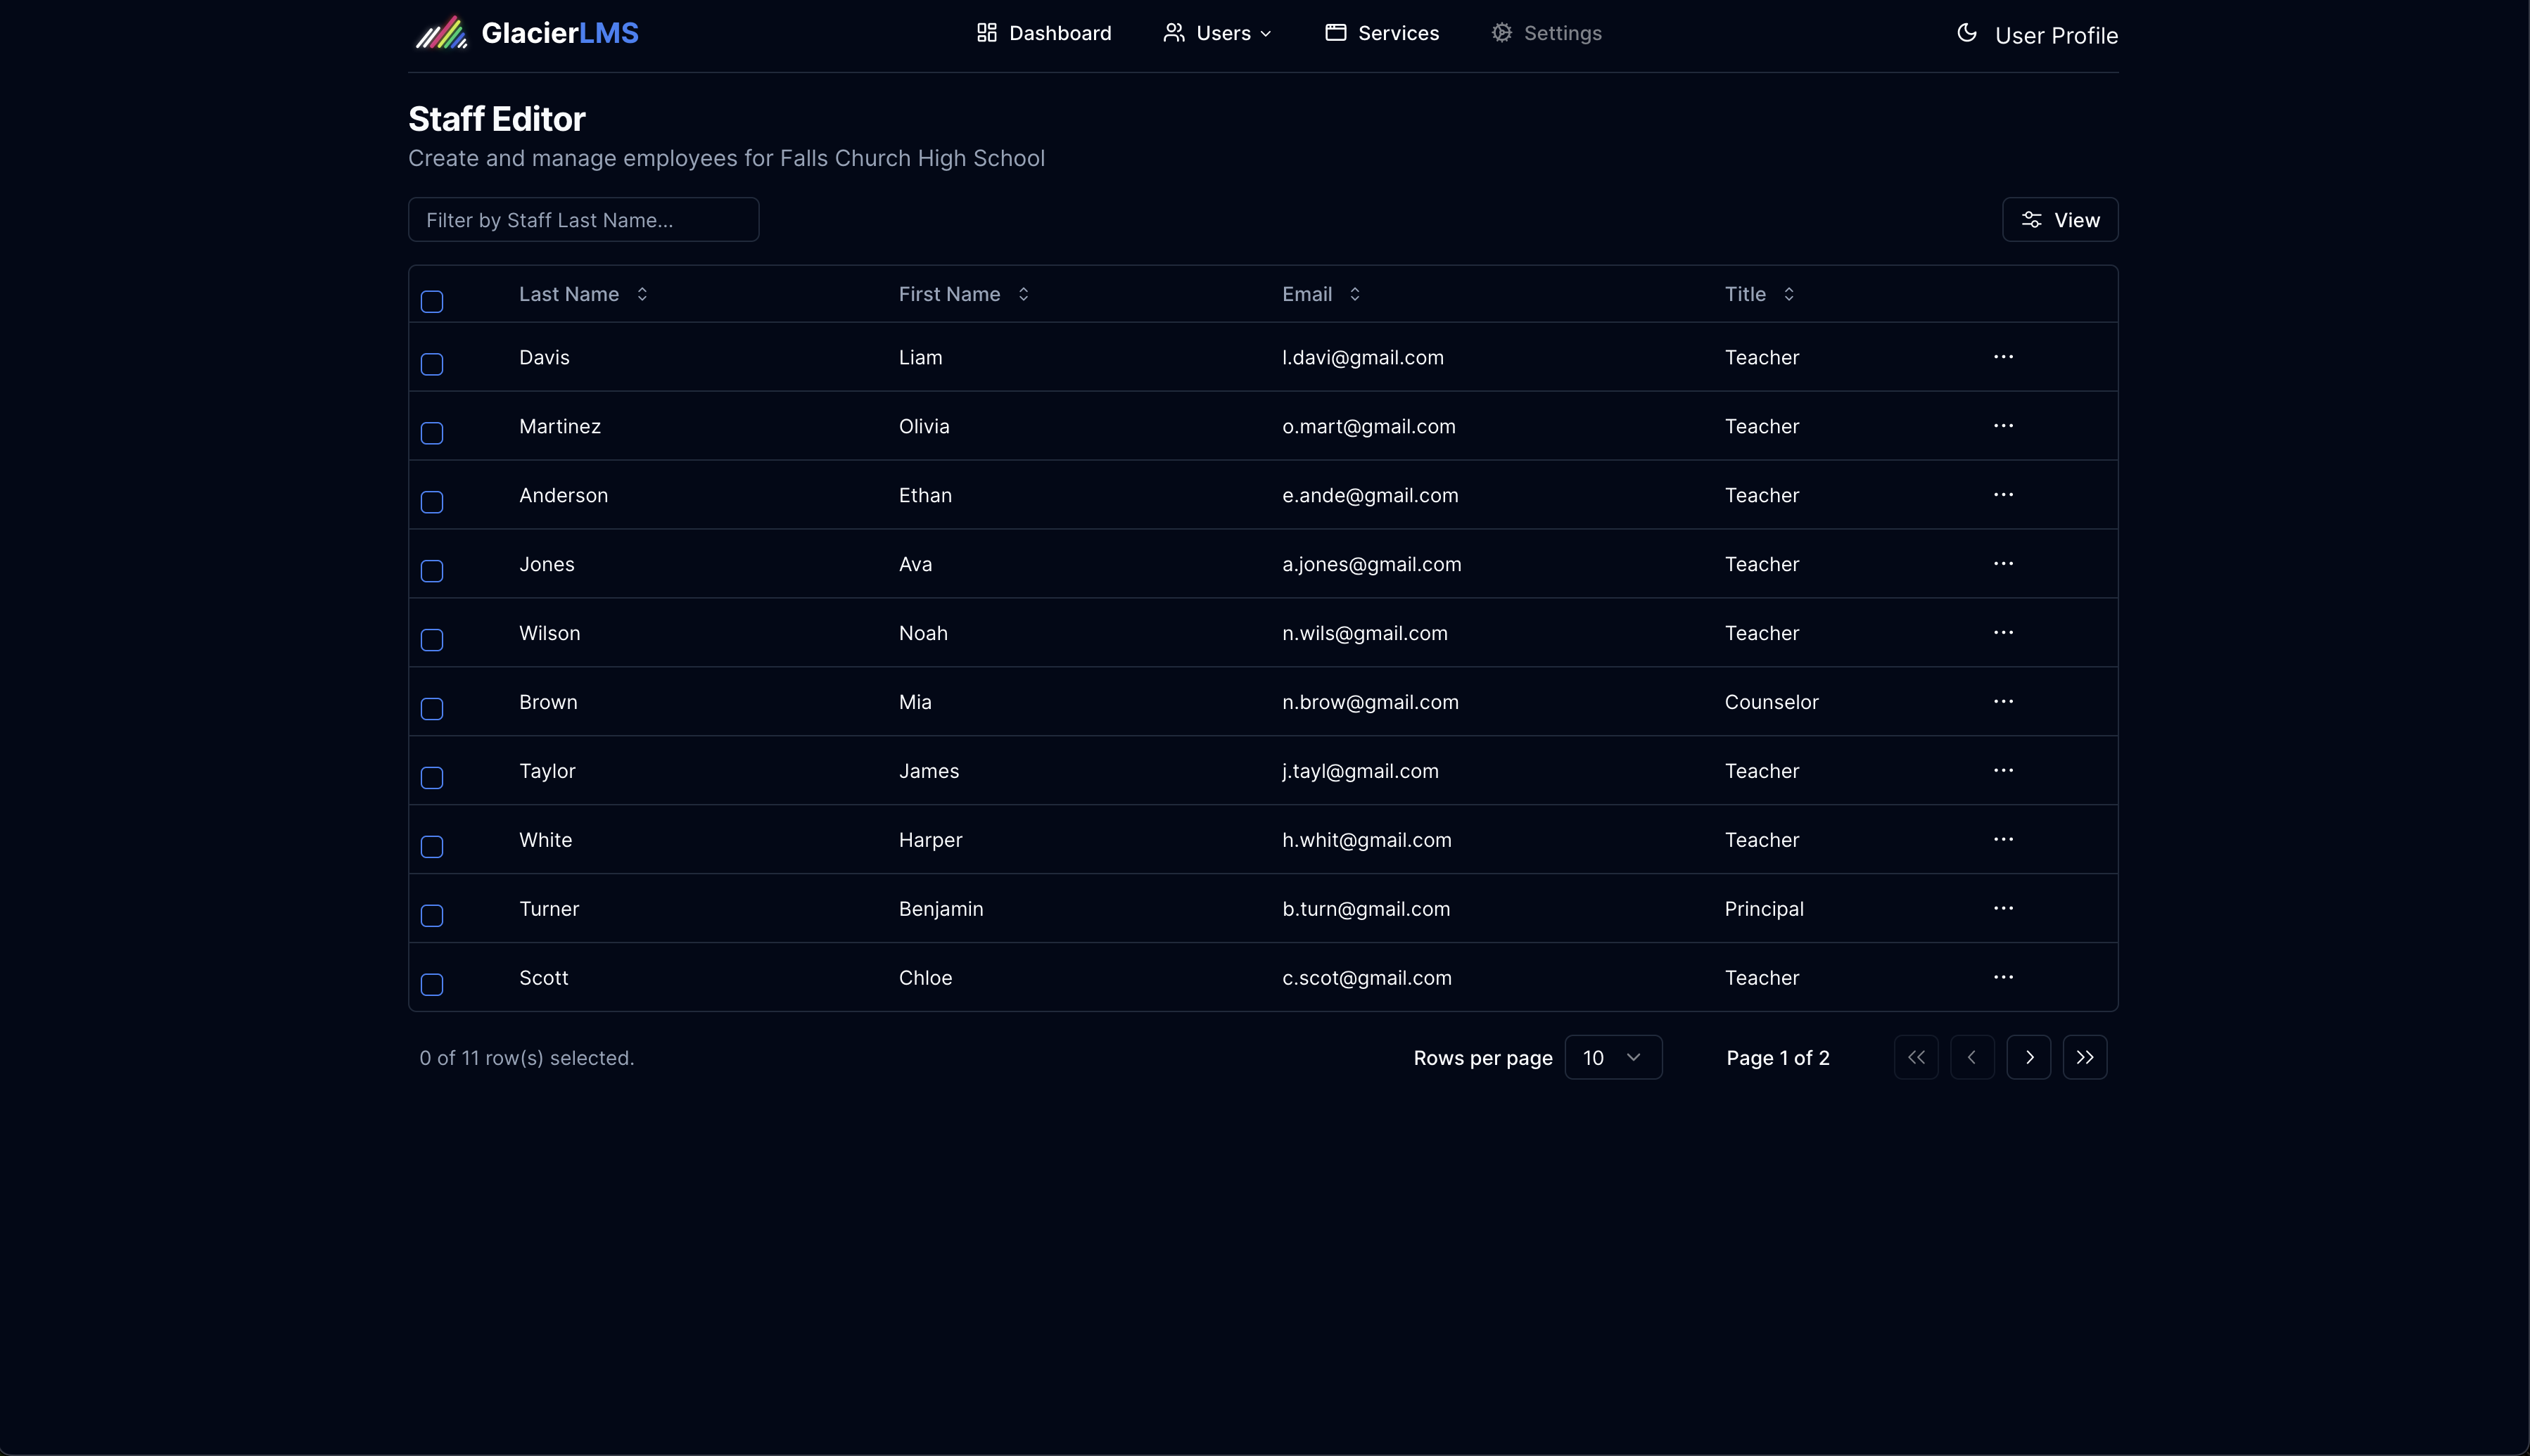Tick the checkbox for Scott
The image size is (2530, 1456).
click(x=432, y=985)
